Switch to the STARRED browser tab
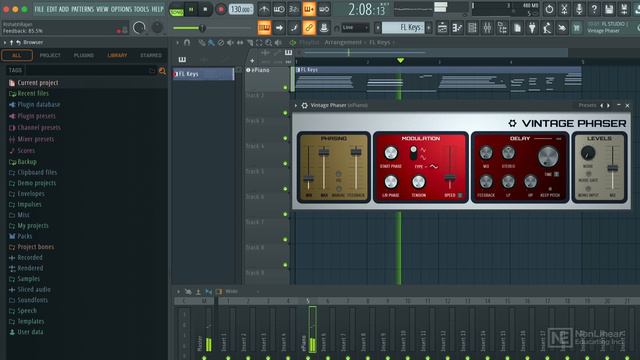Image resolution: width=640 pixels, height=360 pixels. point(151,55)
